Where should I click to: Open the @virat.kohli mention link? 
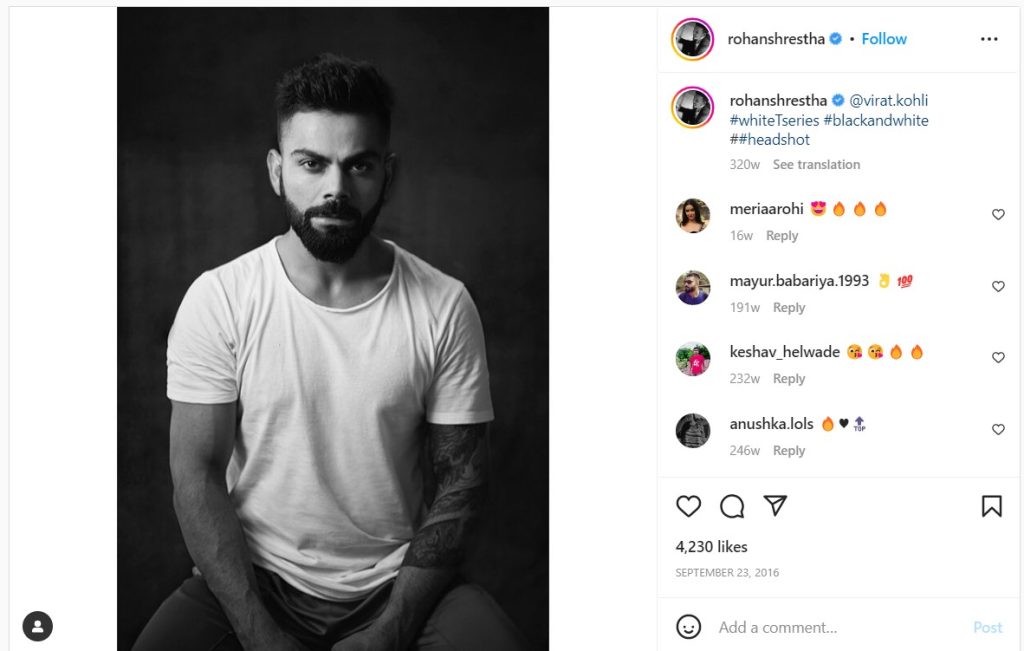point(888,100)
